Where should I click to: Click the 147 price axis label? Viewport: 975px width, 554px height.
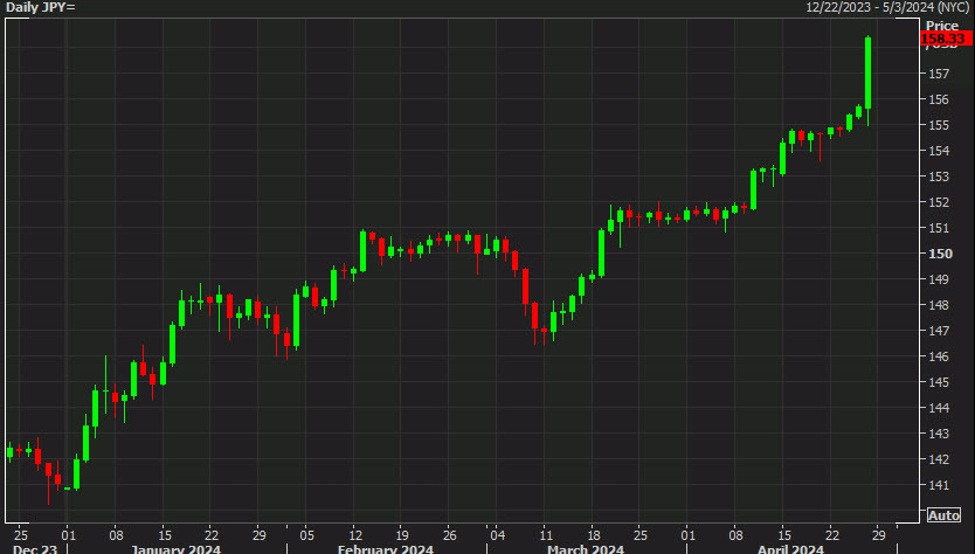pyautogui.click(x=939, y=331)
